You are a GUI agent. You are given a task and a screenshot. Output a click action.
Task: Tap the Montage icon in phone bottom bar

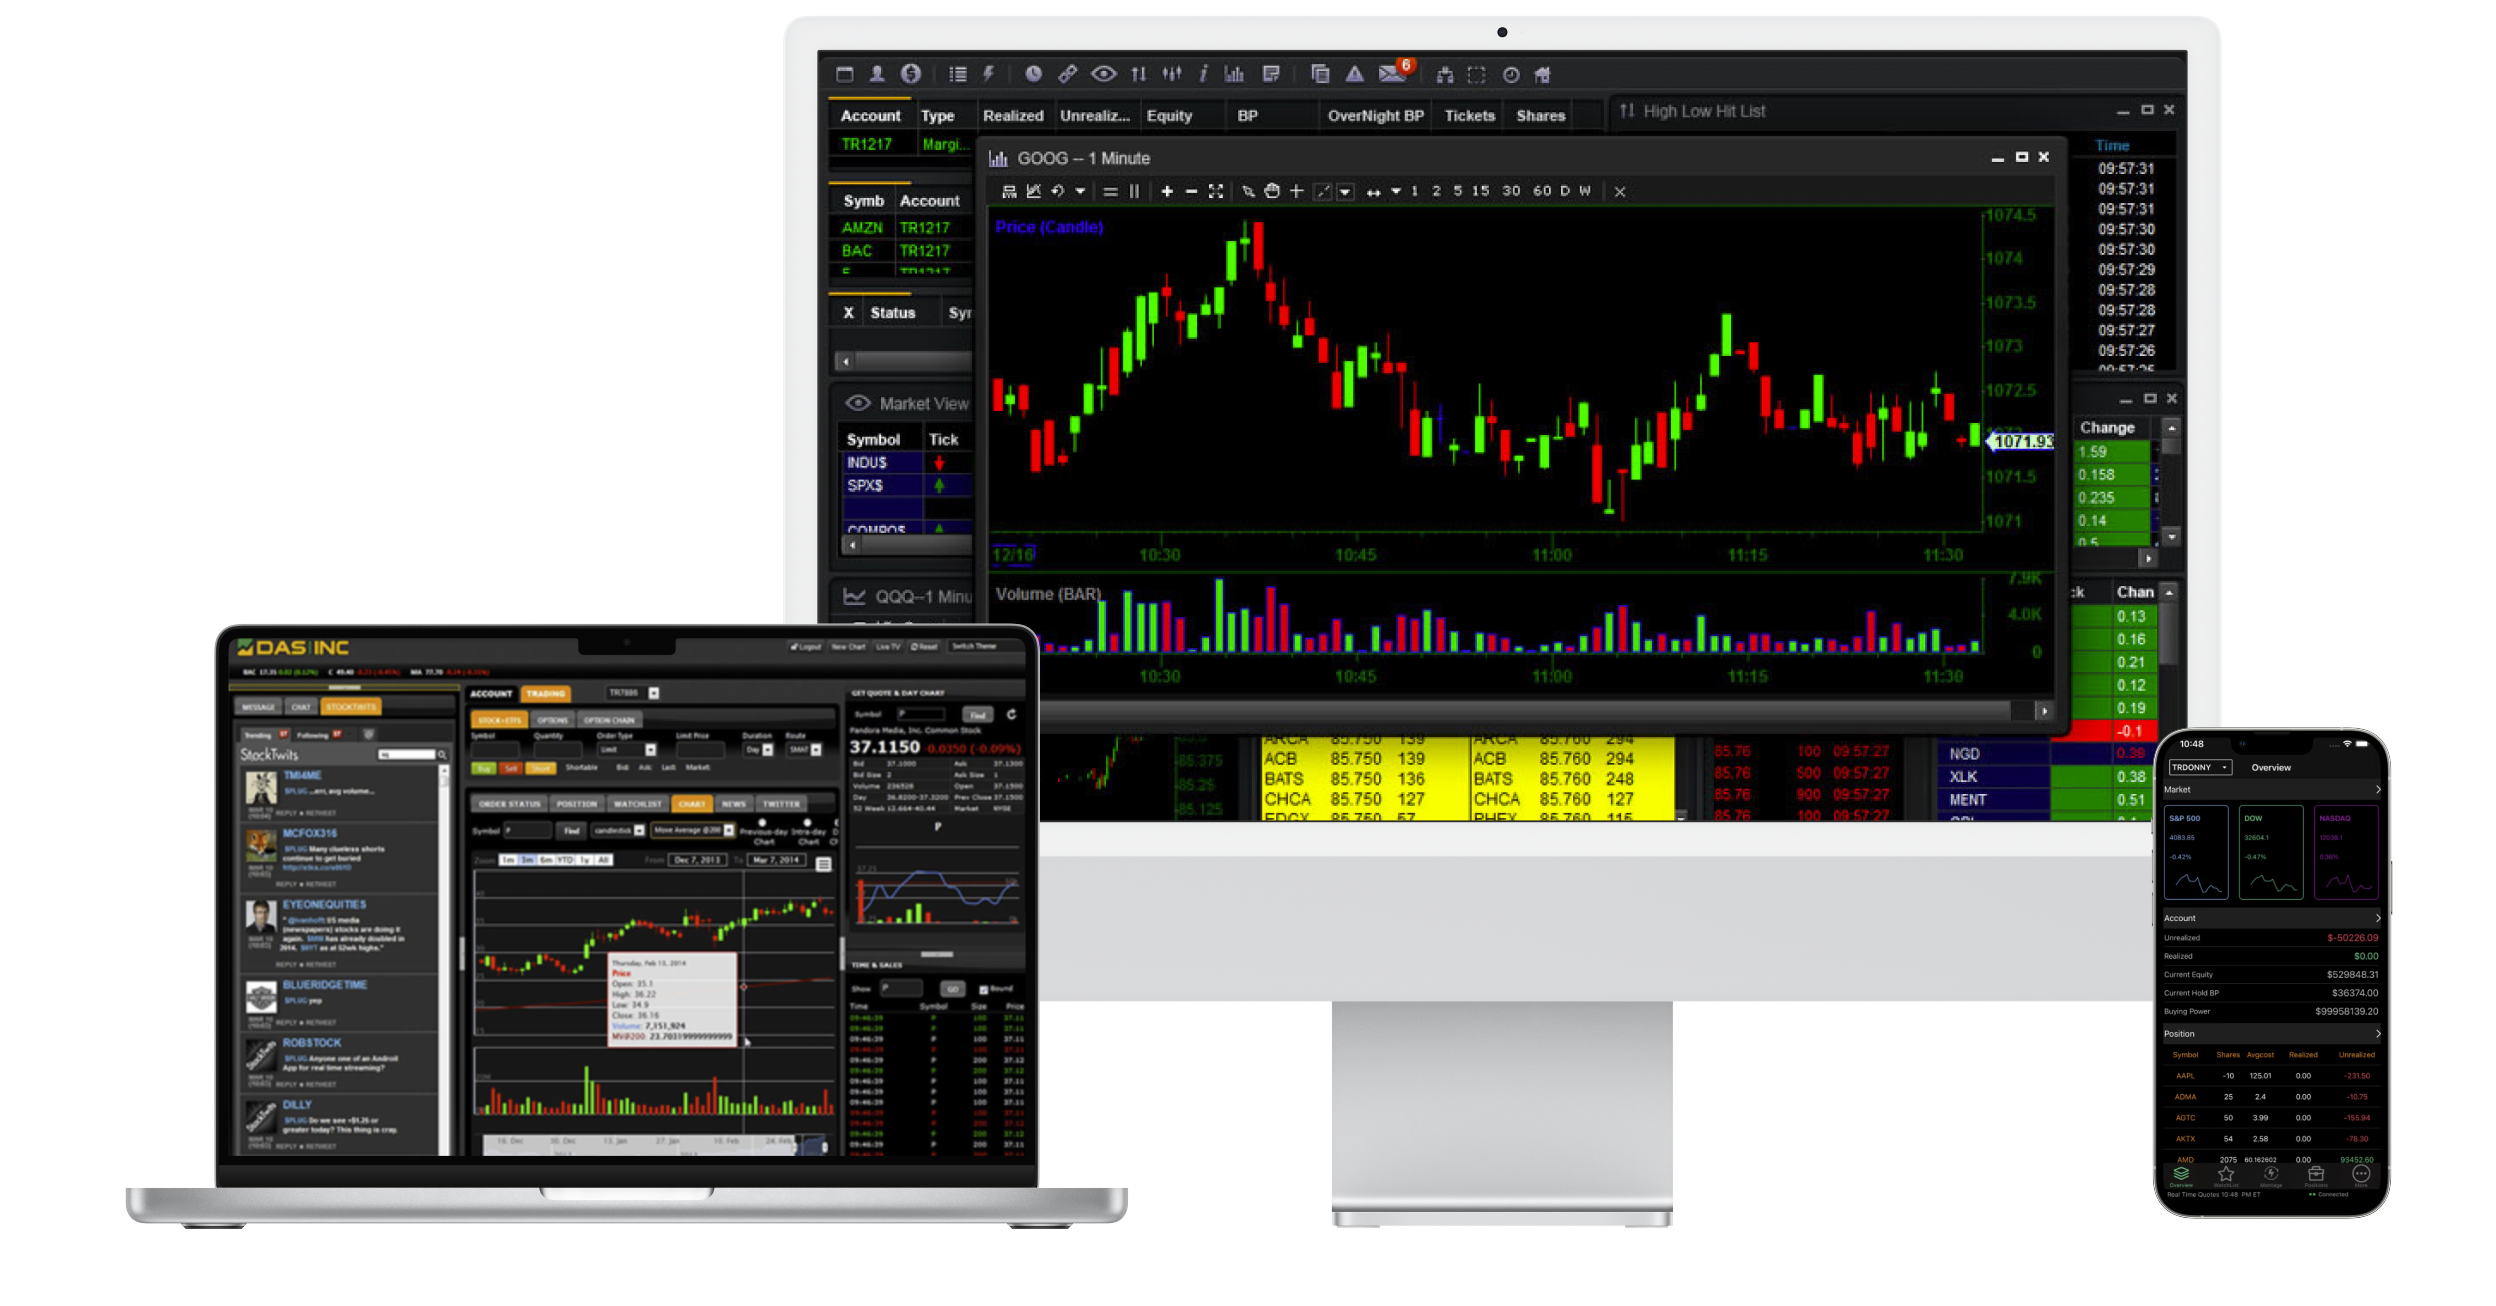[x=2270, y=1175]
